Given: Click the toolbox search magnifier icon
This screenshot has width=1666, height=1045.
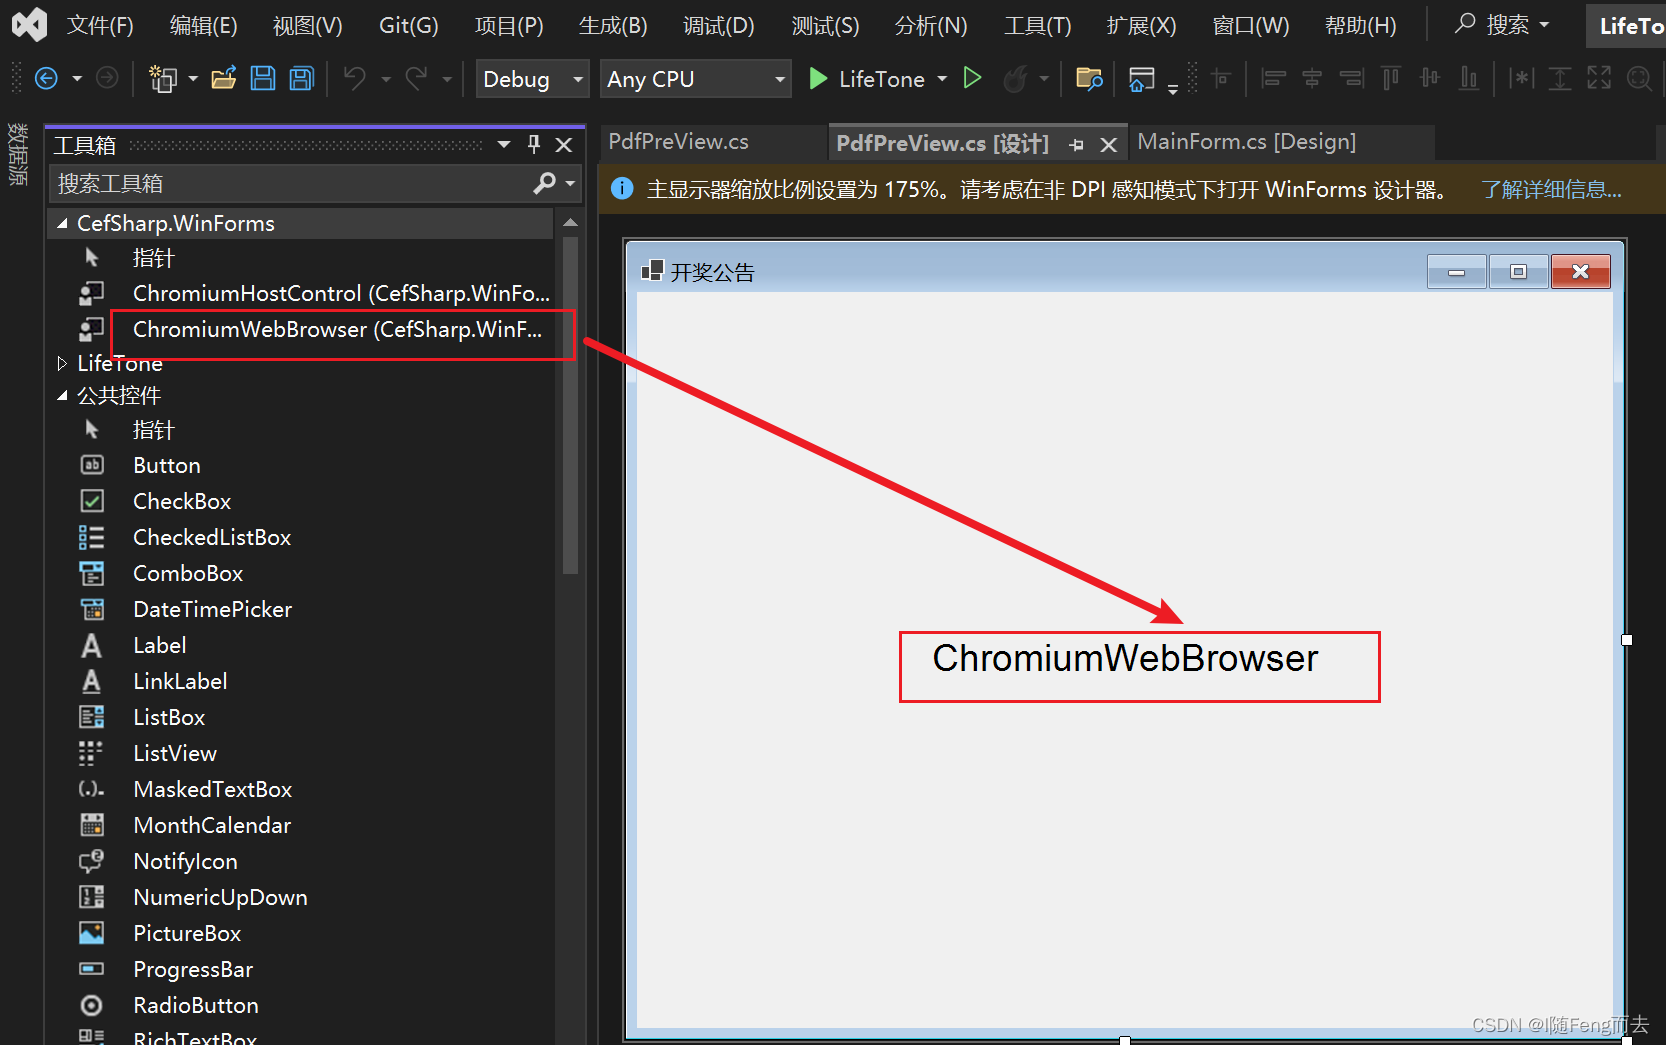Looking at the screenshot, I should [x=544, y=183].
